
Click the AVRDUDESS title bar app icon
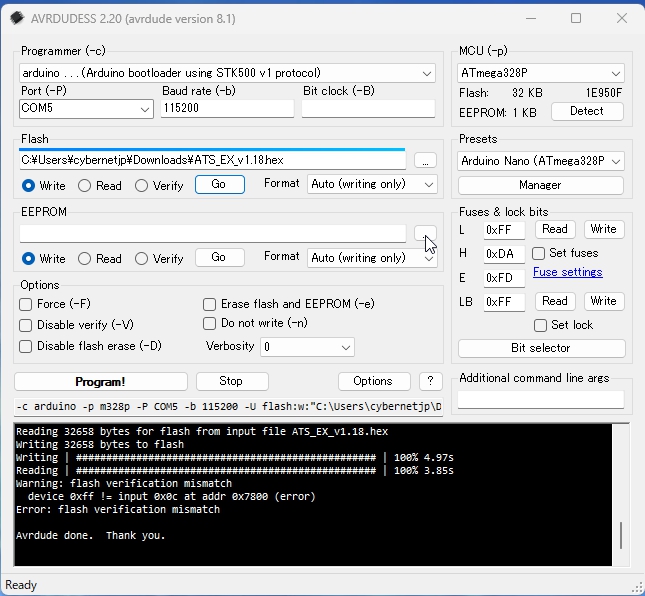point(18,18)
